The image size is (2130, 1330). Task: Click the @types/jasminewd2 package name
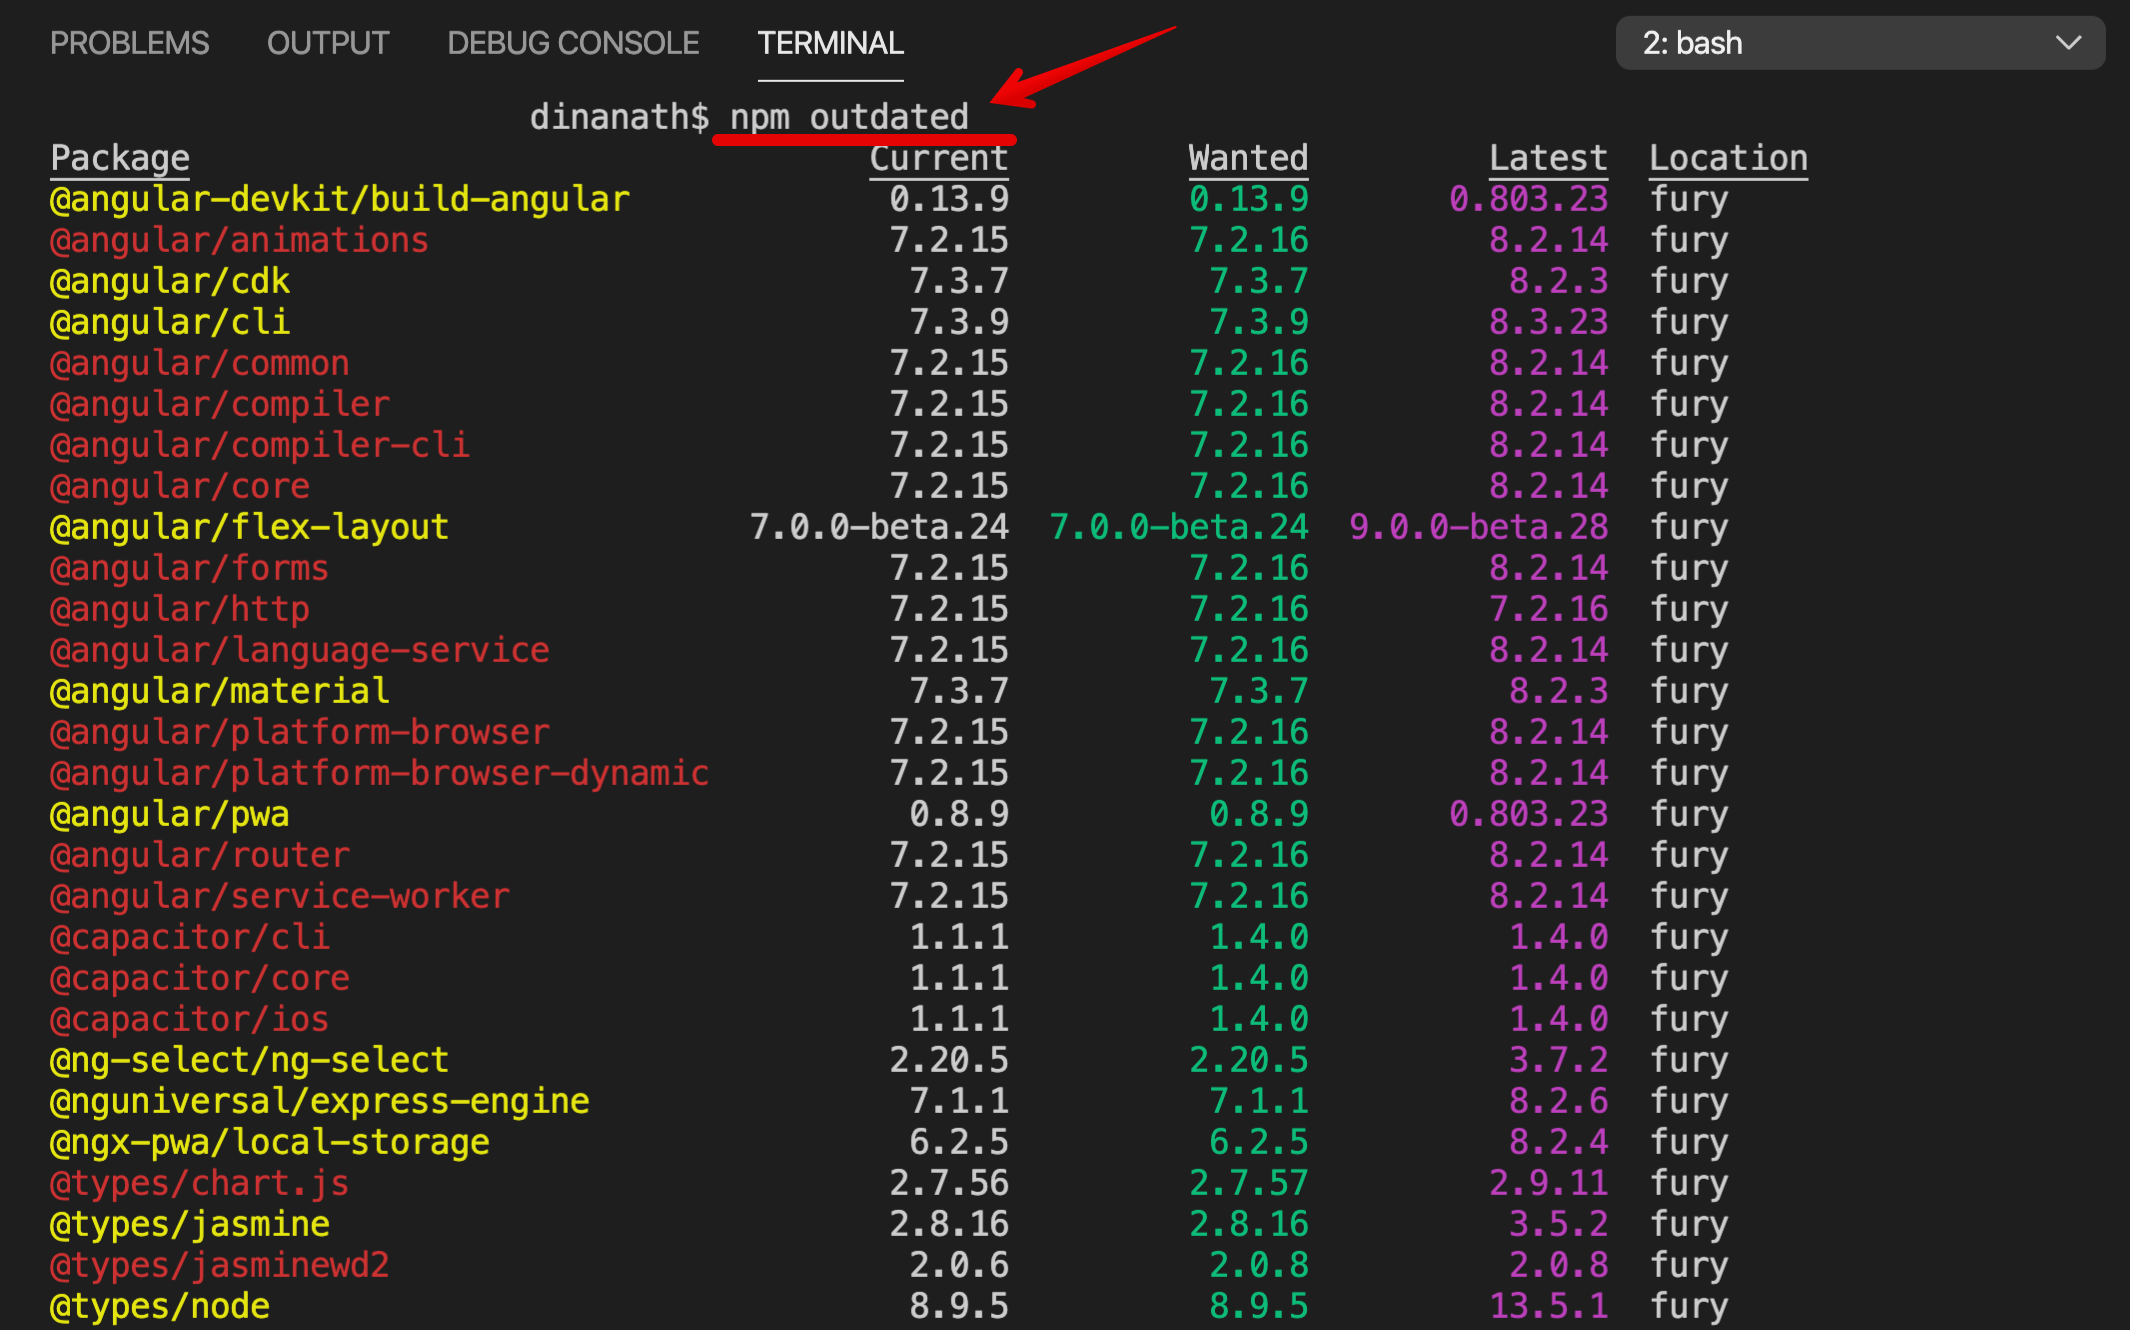[x=219, y=1265]
